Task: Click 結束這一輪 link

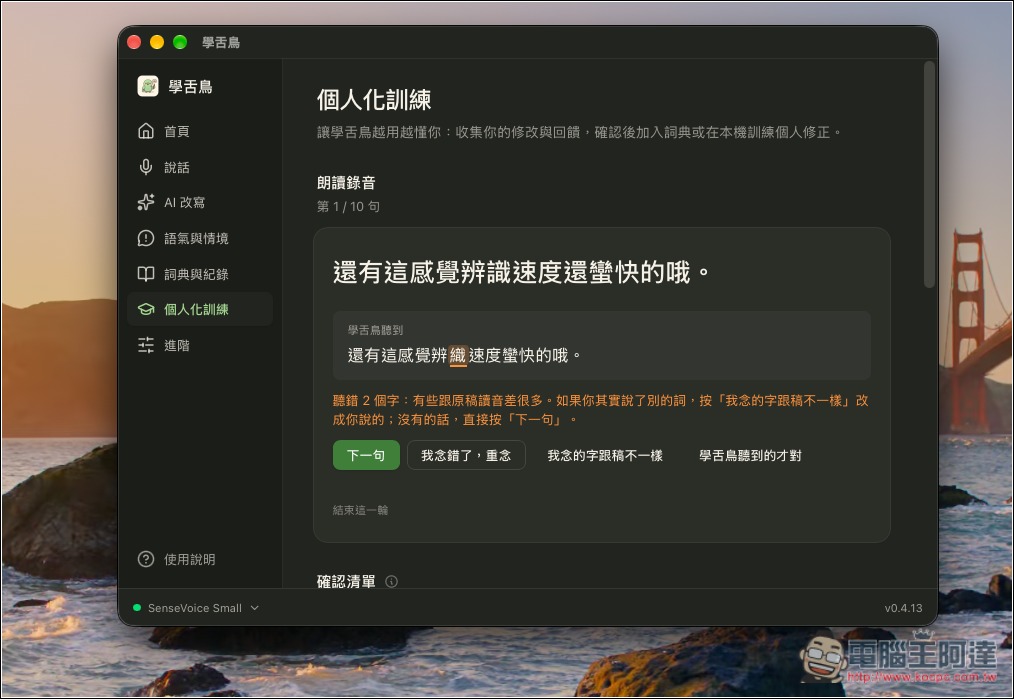Action: point(360,510)
